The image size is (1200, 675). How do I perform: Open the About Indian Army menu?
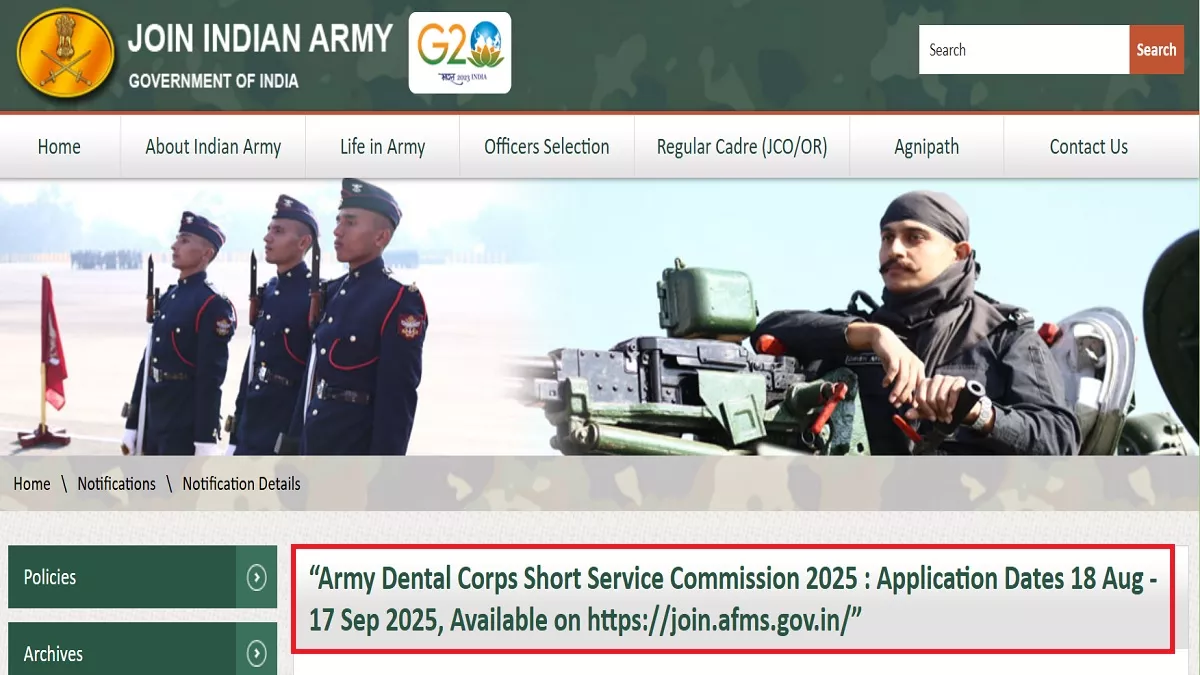click(213, 147)
